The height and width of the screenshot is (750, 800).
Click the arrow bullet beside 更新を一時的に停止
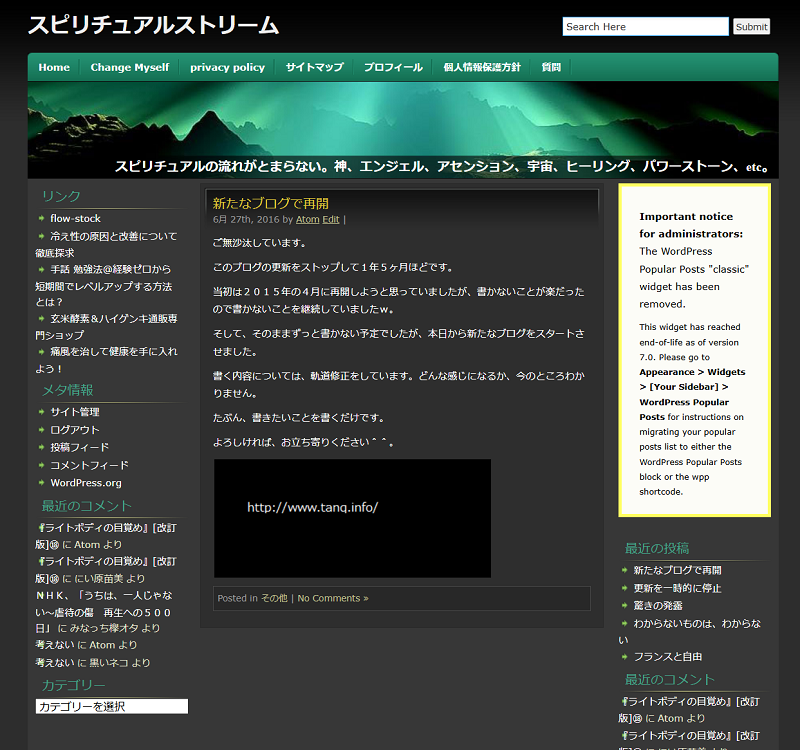coord(624,588)
